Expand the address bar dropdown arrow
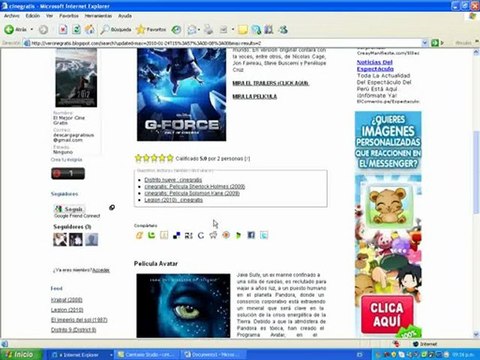The height and width of the screenshot is (360, 480). tap(425, 43)
